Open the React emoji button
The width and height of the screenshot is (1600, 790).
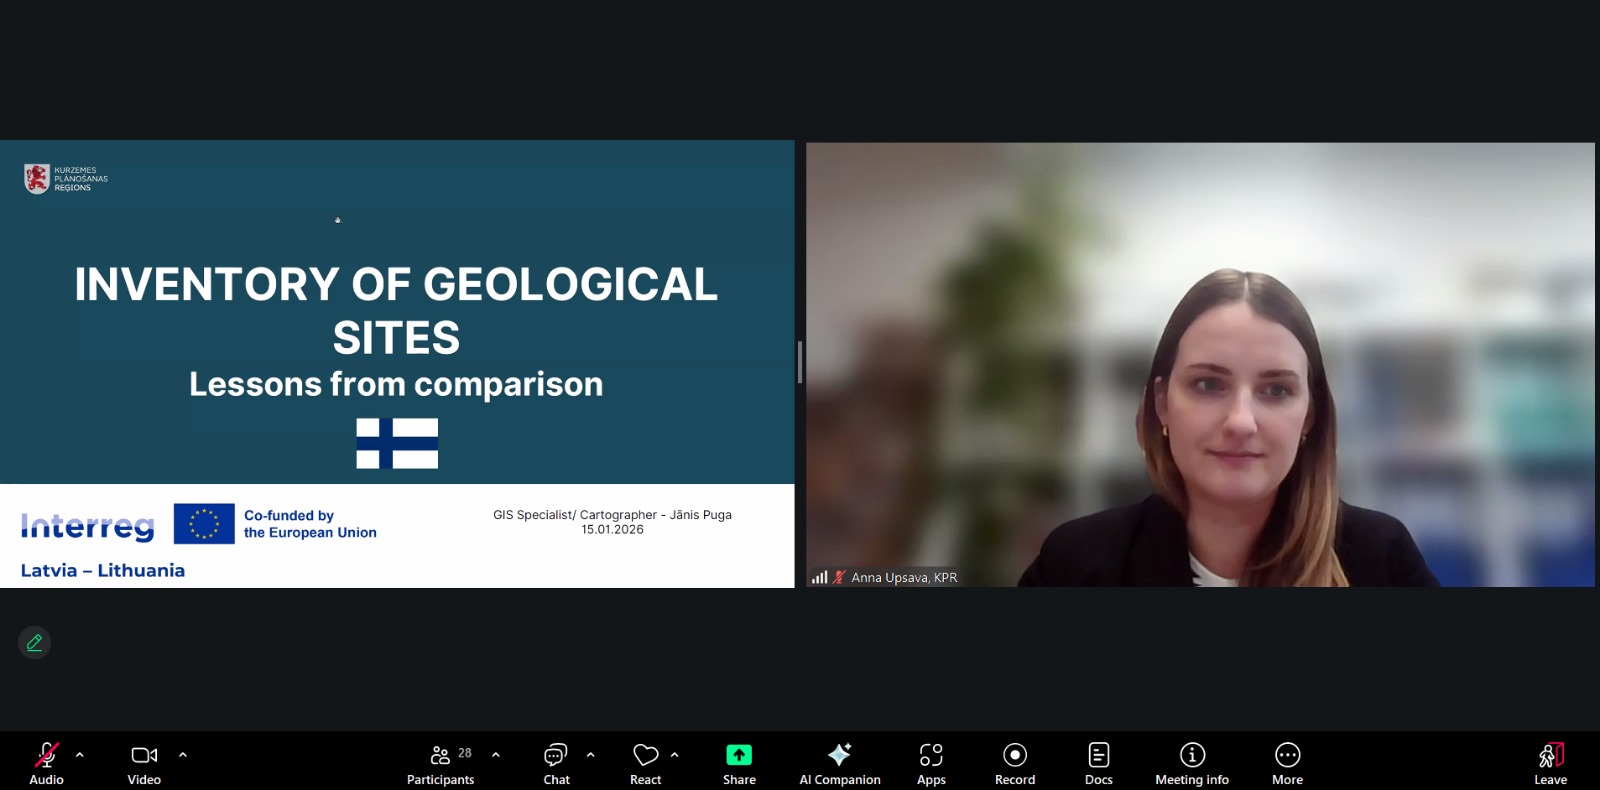point(645,762)
